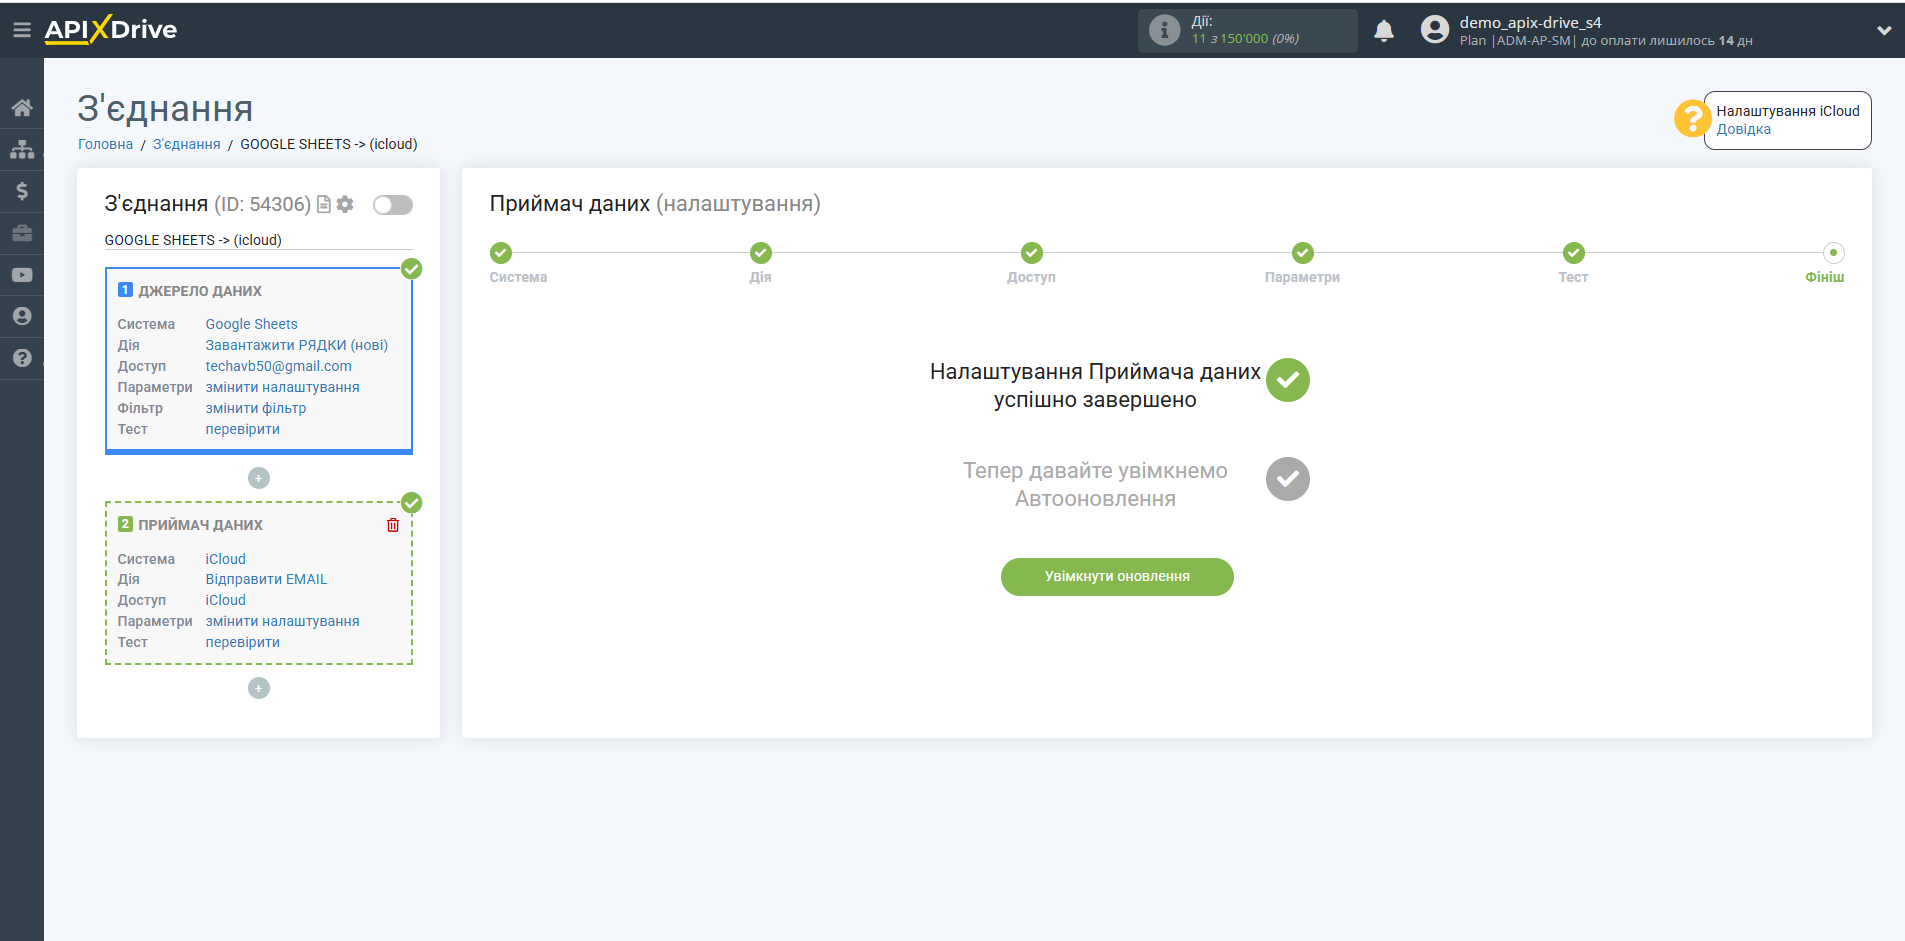The height and width of the screenshot is (941, 1905).
Task: Click the yellow question mark help icon
Action: pyautogui.click(x=1692, y=119)
